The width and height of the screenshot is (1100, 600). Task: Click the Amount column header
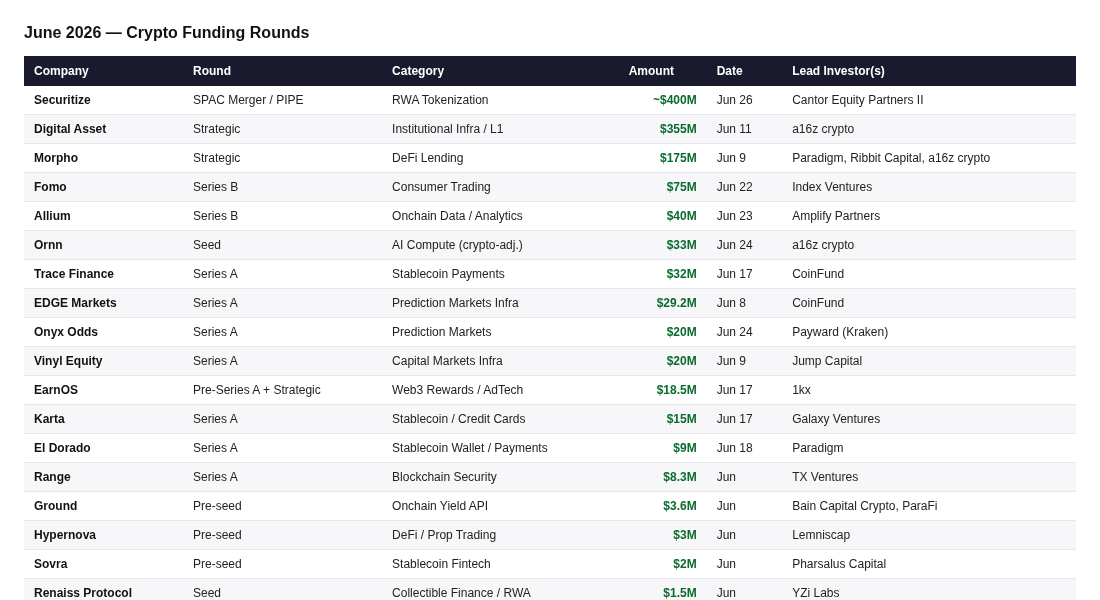coord(651,71)
